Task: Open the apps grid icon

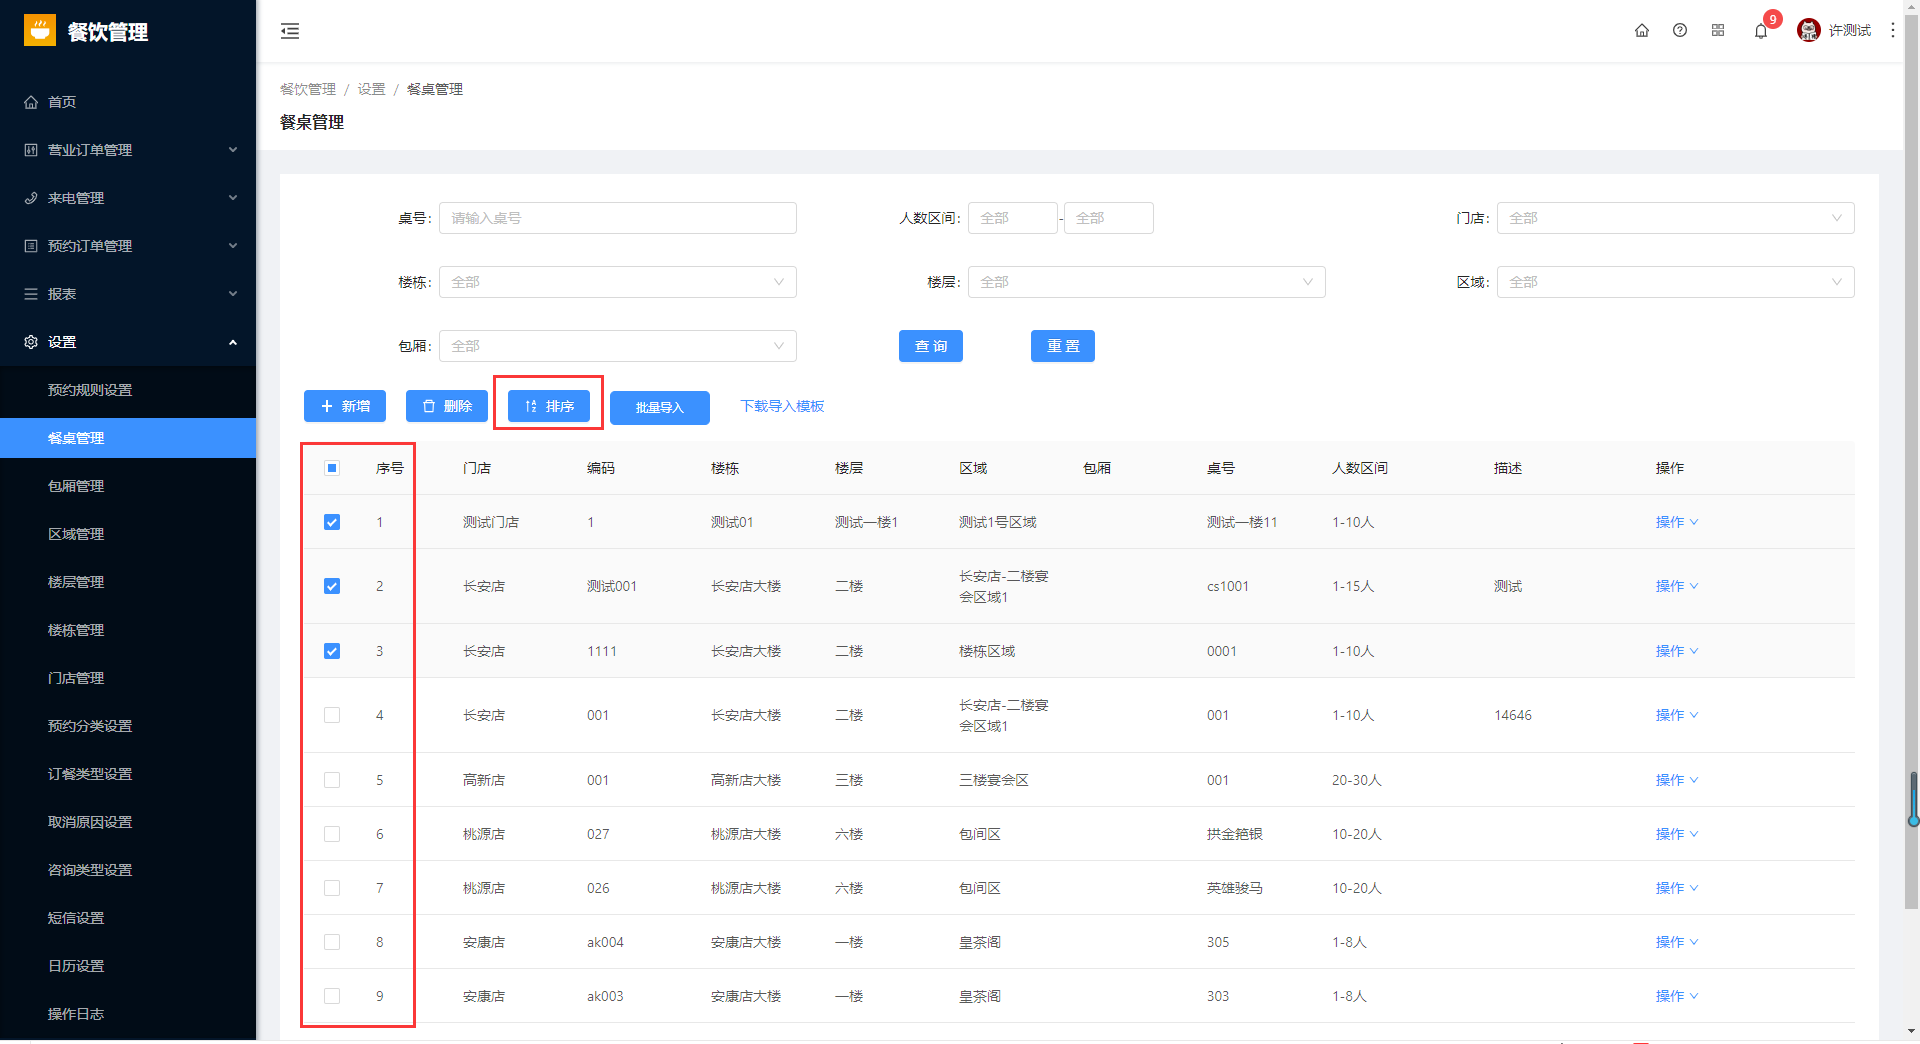Action: (x=1718, y=31)
